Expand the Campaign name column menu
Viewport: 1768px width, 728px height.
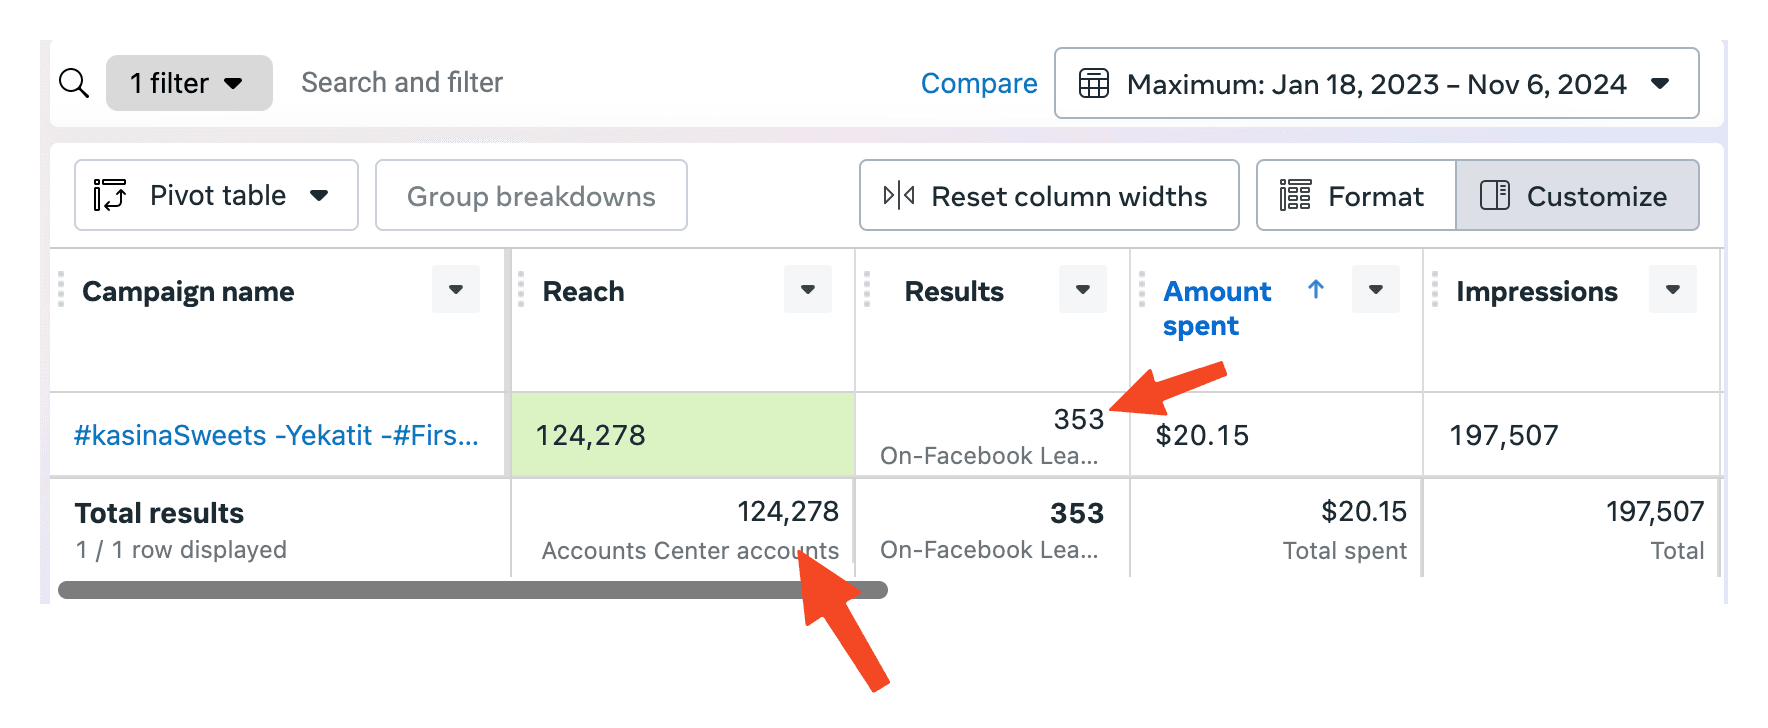456,290
